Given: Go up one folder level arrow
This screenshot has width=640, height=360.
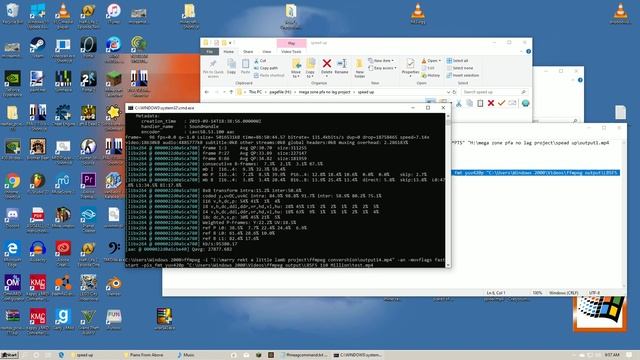Looking at the screenshot, I should [x=231, y=92].
